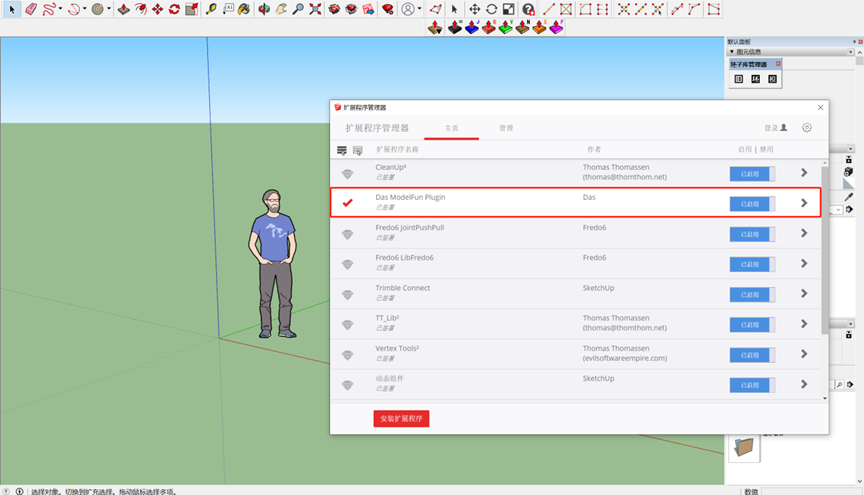Pick the pink Eraser tool
Viewport: 864px width, 495px height.
(31, 9)
